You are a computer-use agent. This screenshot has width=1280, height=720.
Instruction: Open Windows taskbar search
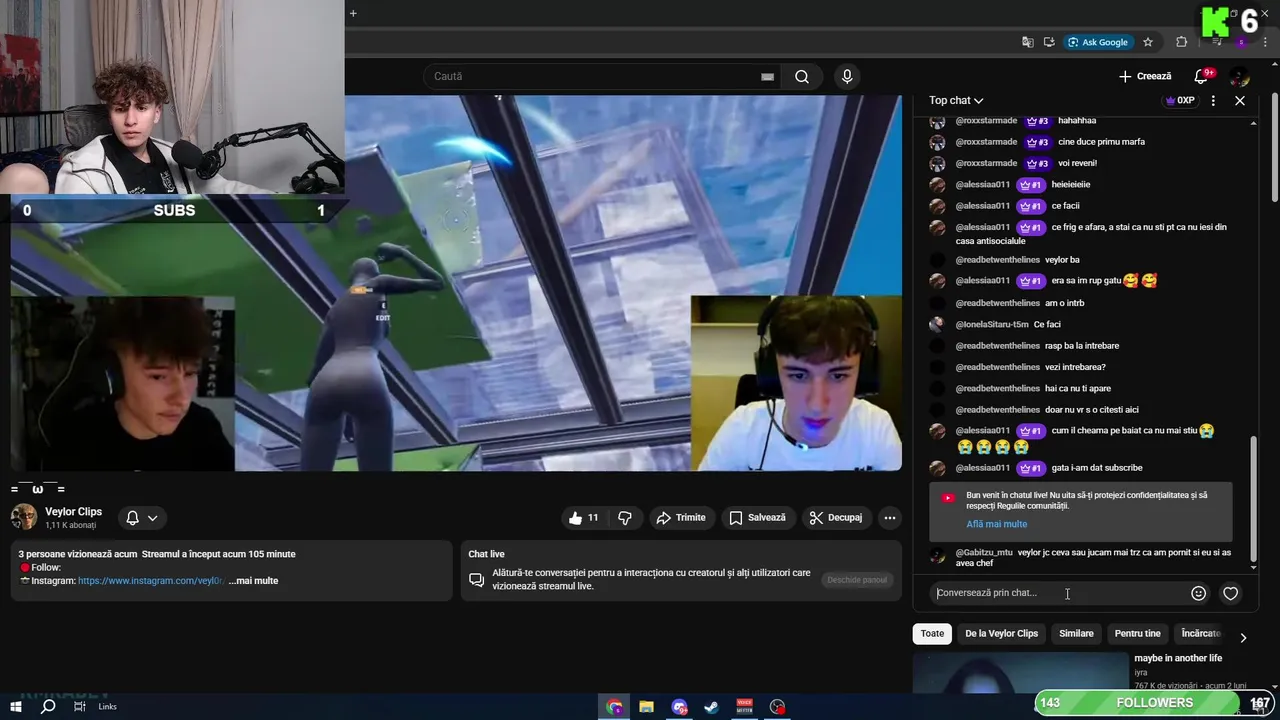pyautogui.click(x=48, y=707)
